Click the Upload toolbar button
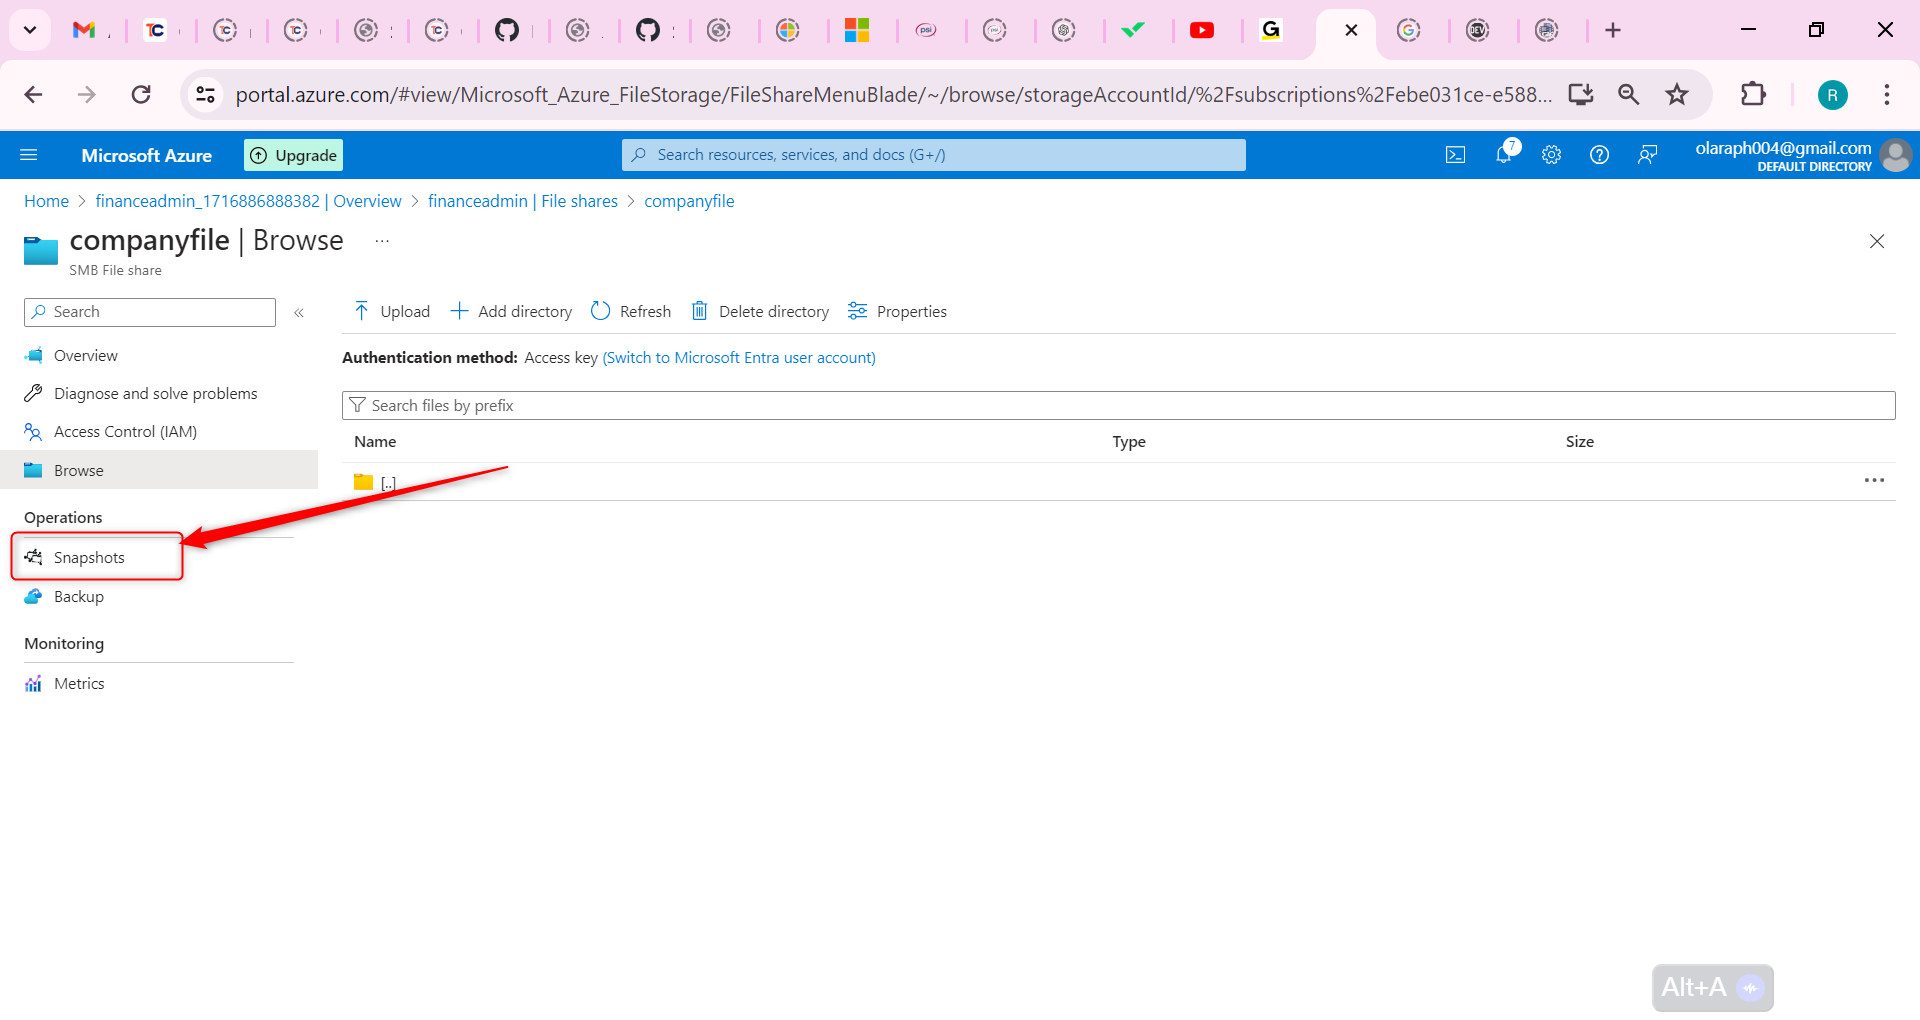The width and height of the screenshot is (1920, 1020). pyautogui.click(x=392, y=312)
